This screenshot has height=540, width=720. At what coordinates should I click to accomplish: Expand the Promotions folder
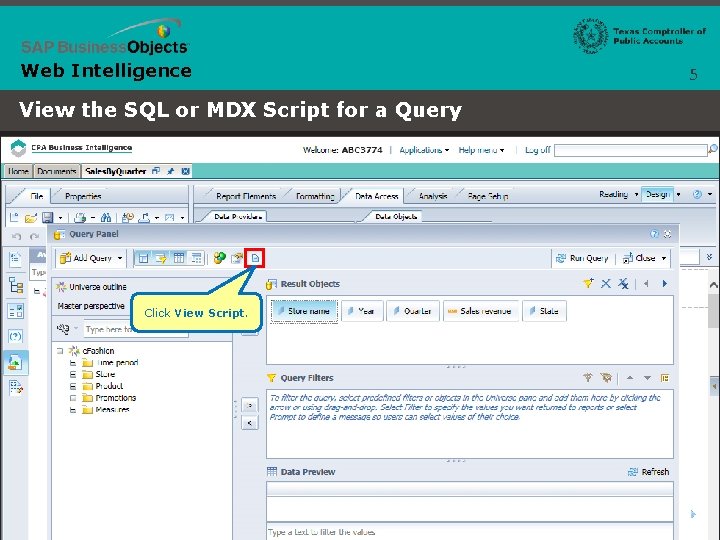click(x=73, y=398)
